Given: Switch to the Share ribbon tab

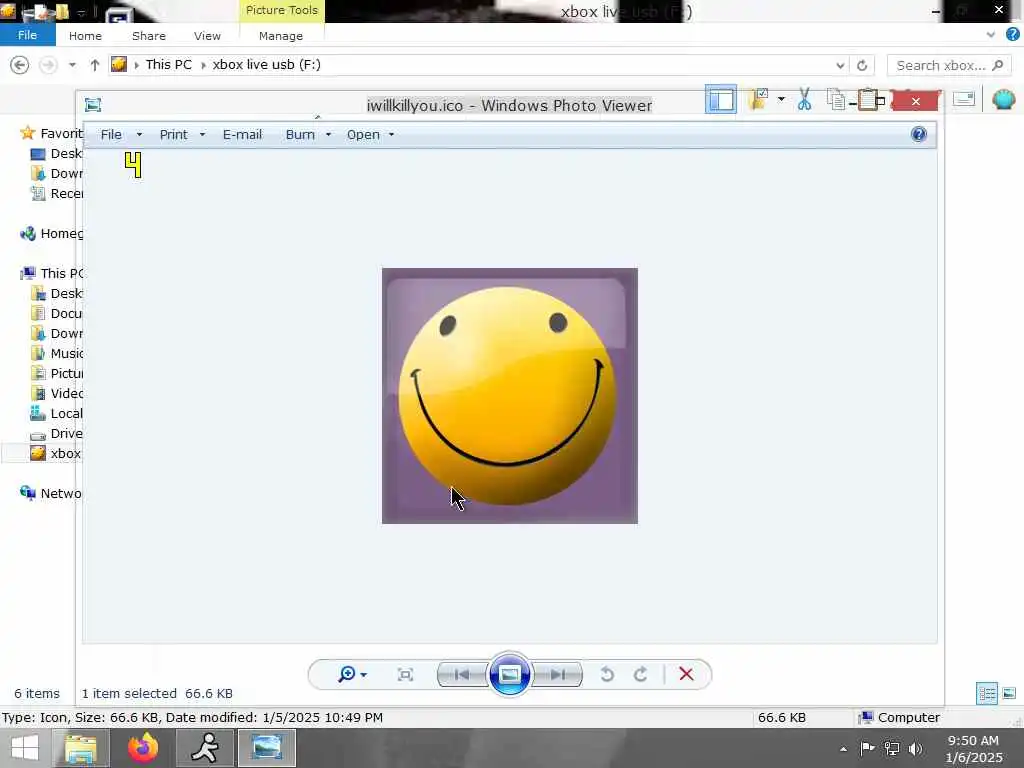Looking at the screenshot, I should tap(149, 36).
